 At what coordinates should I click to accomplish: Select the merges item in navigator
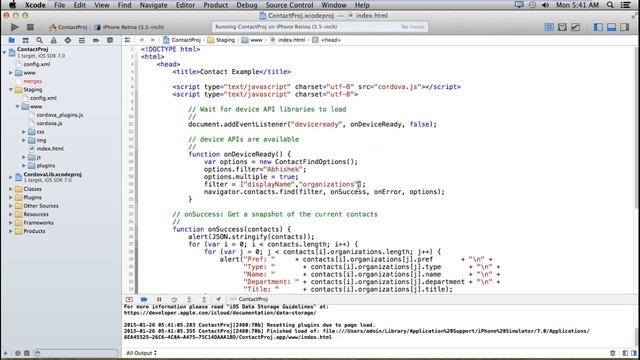pyautogui.click(x=32, y=81)
